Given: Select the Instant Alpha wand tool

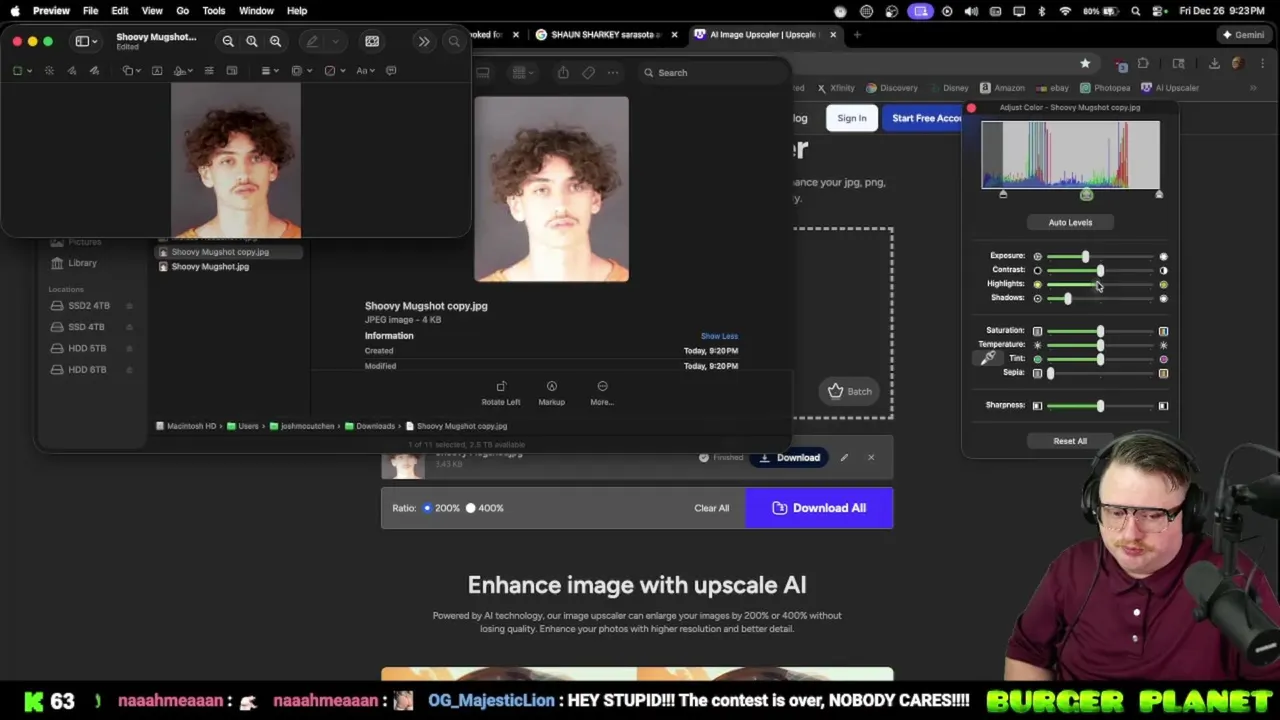Looking at the screenshot, I should (49, 71).
